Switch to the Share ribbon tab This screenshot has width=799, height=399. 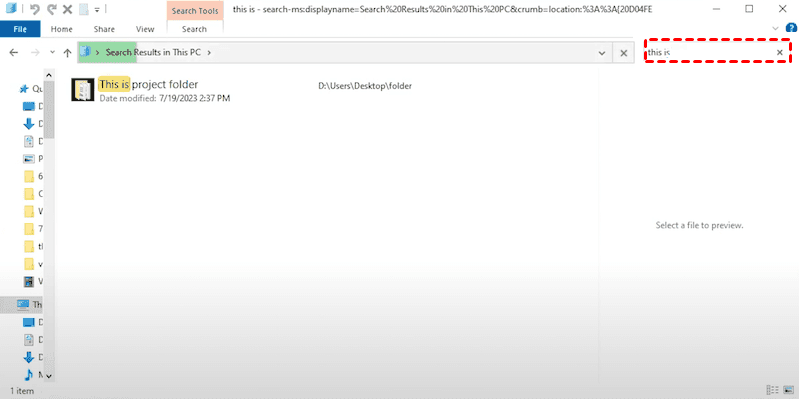tap(104, 29)
